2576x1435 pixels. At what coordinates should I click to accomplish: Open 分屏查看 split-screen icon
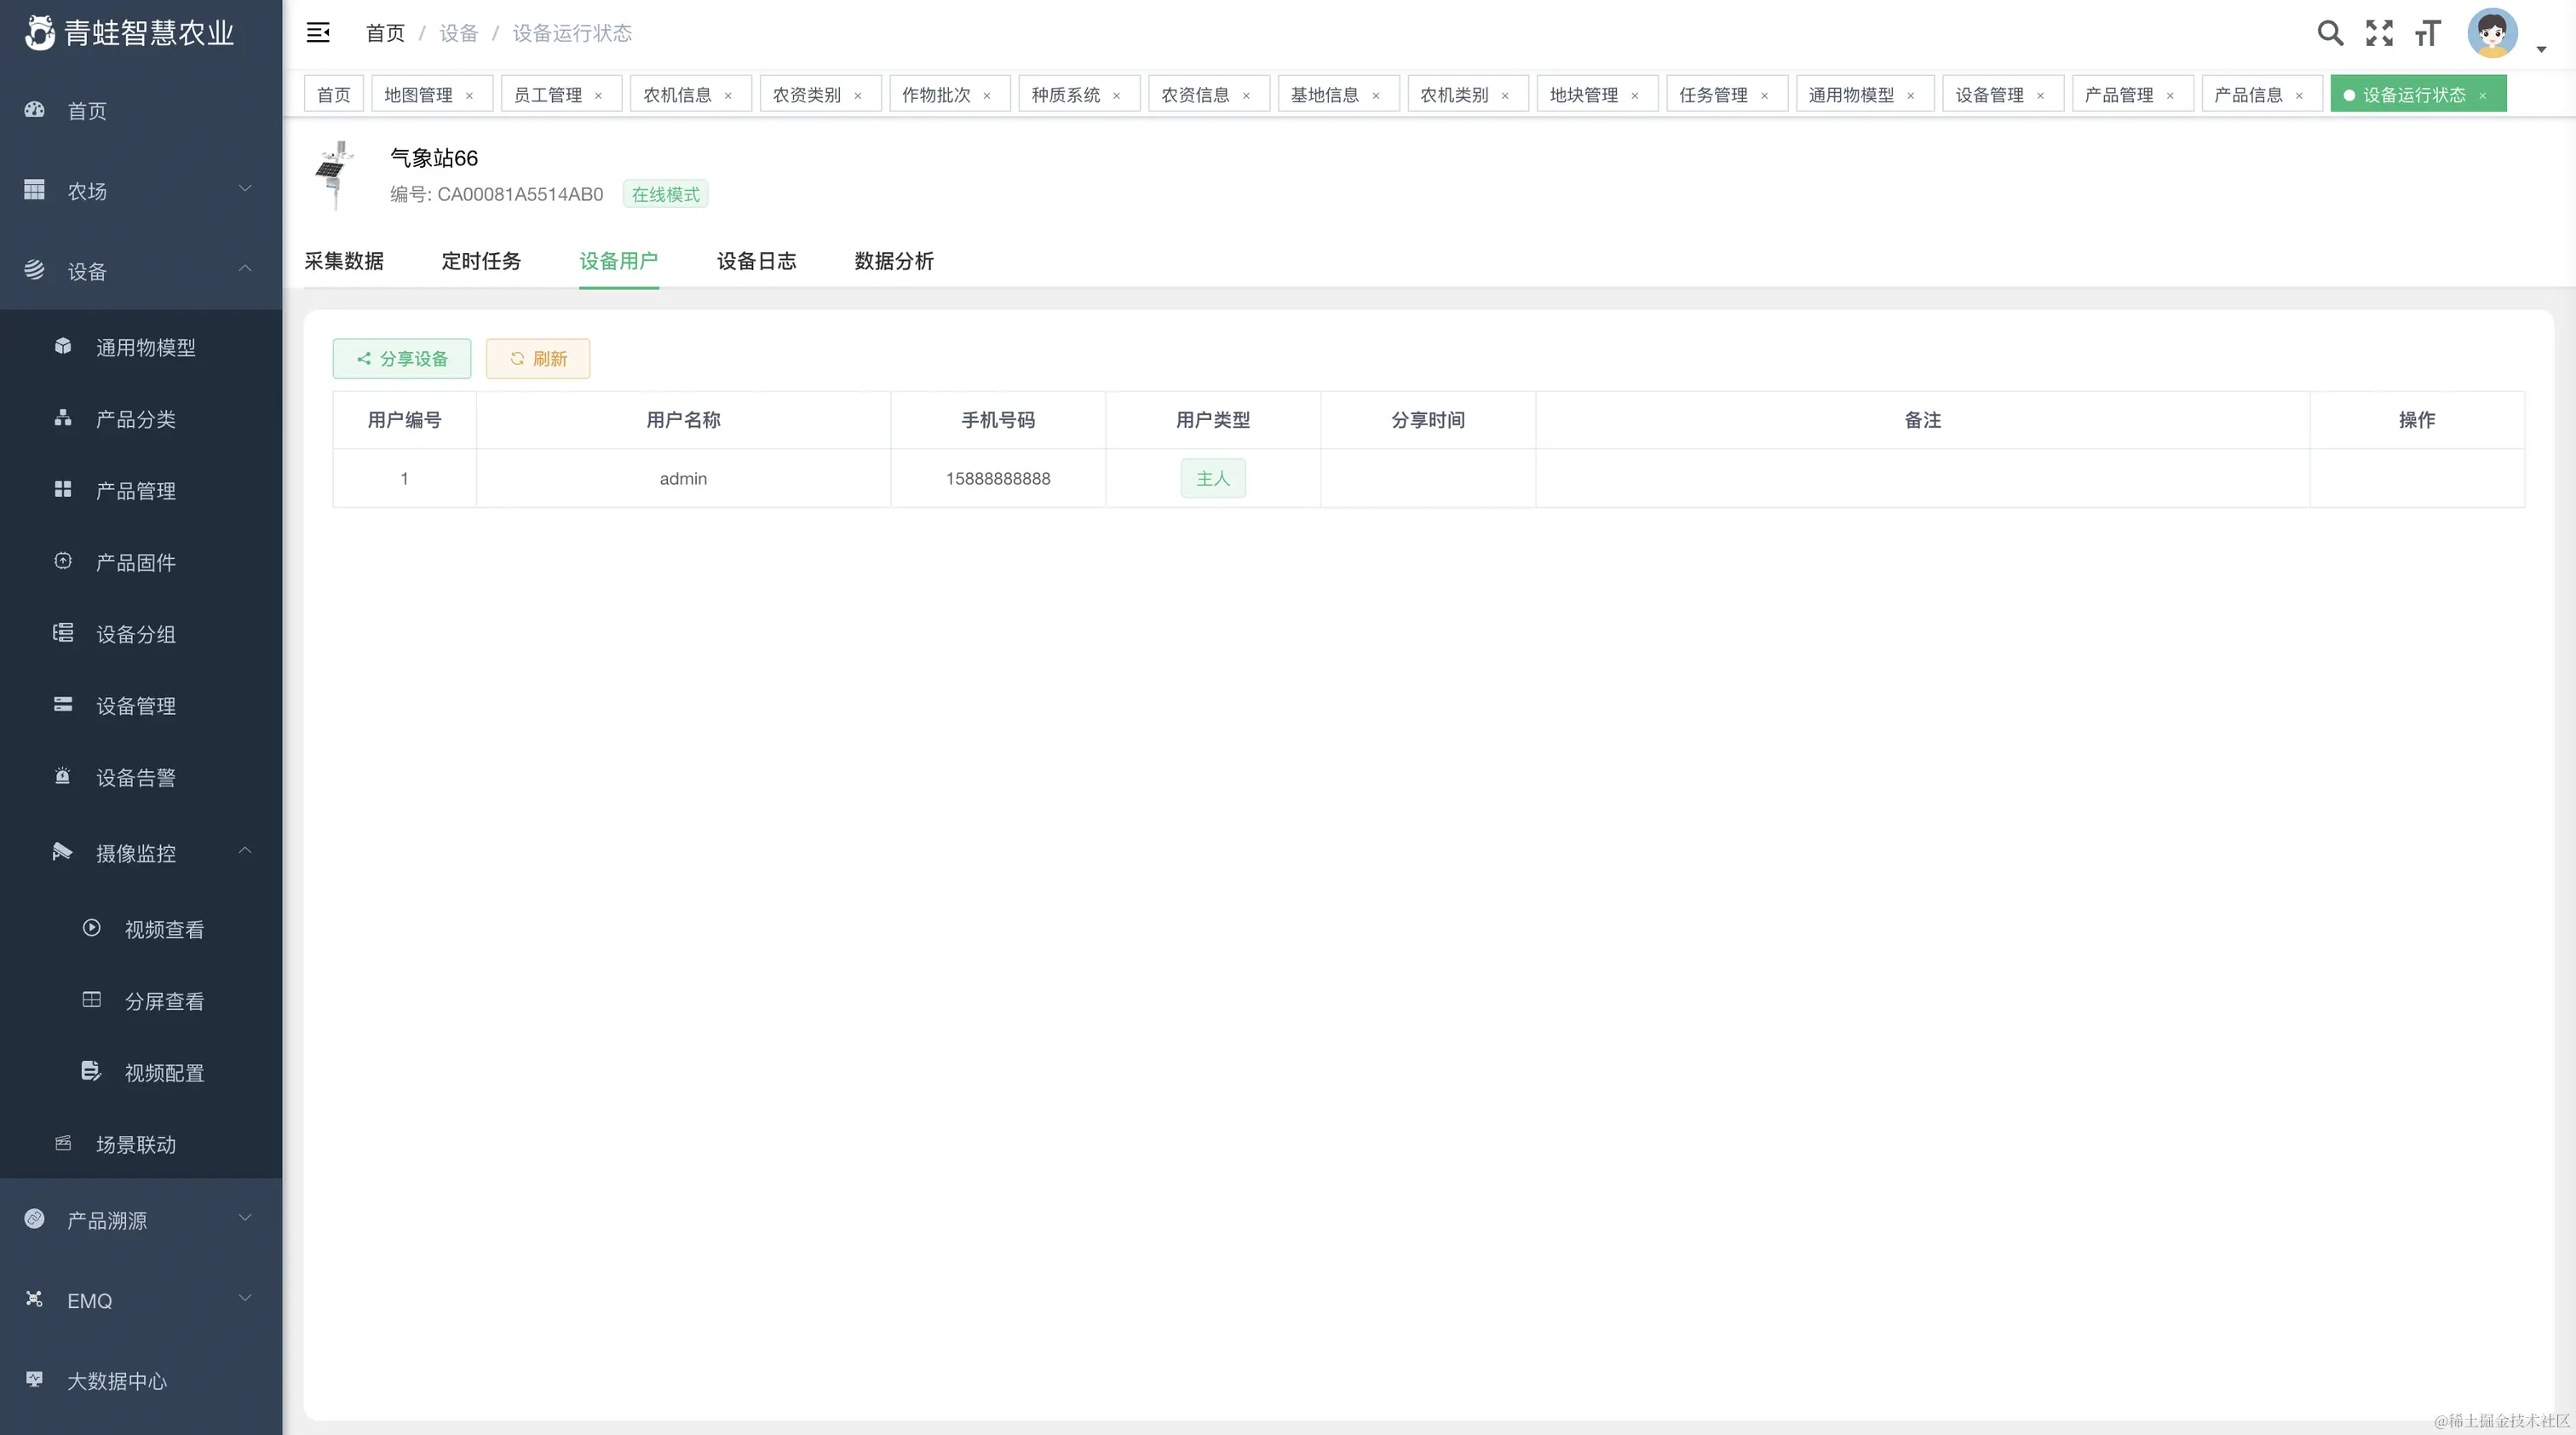91,1000
